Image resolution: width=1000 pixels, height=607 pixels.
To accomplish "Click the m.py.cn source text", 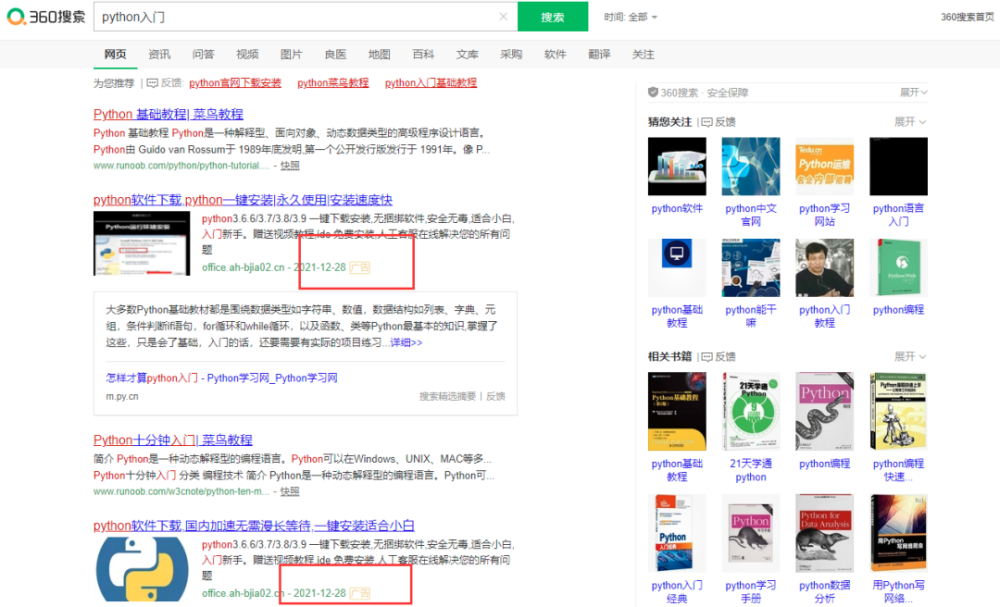I will pyautogui.click(x=122, y=397).
